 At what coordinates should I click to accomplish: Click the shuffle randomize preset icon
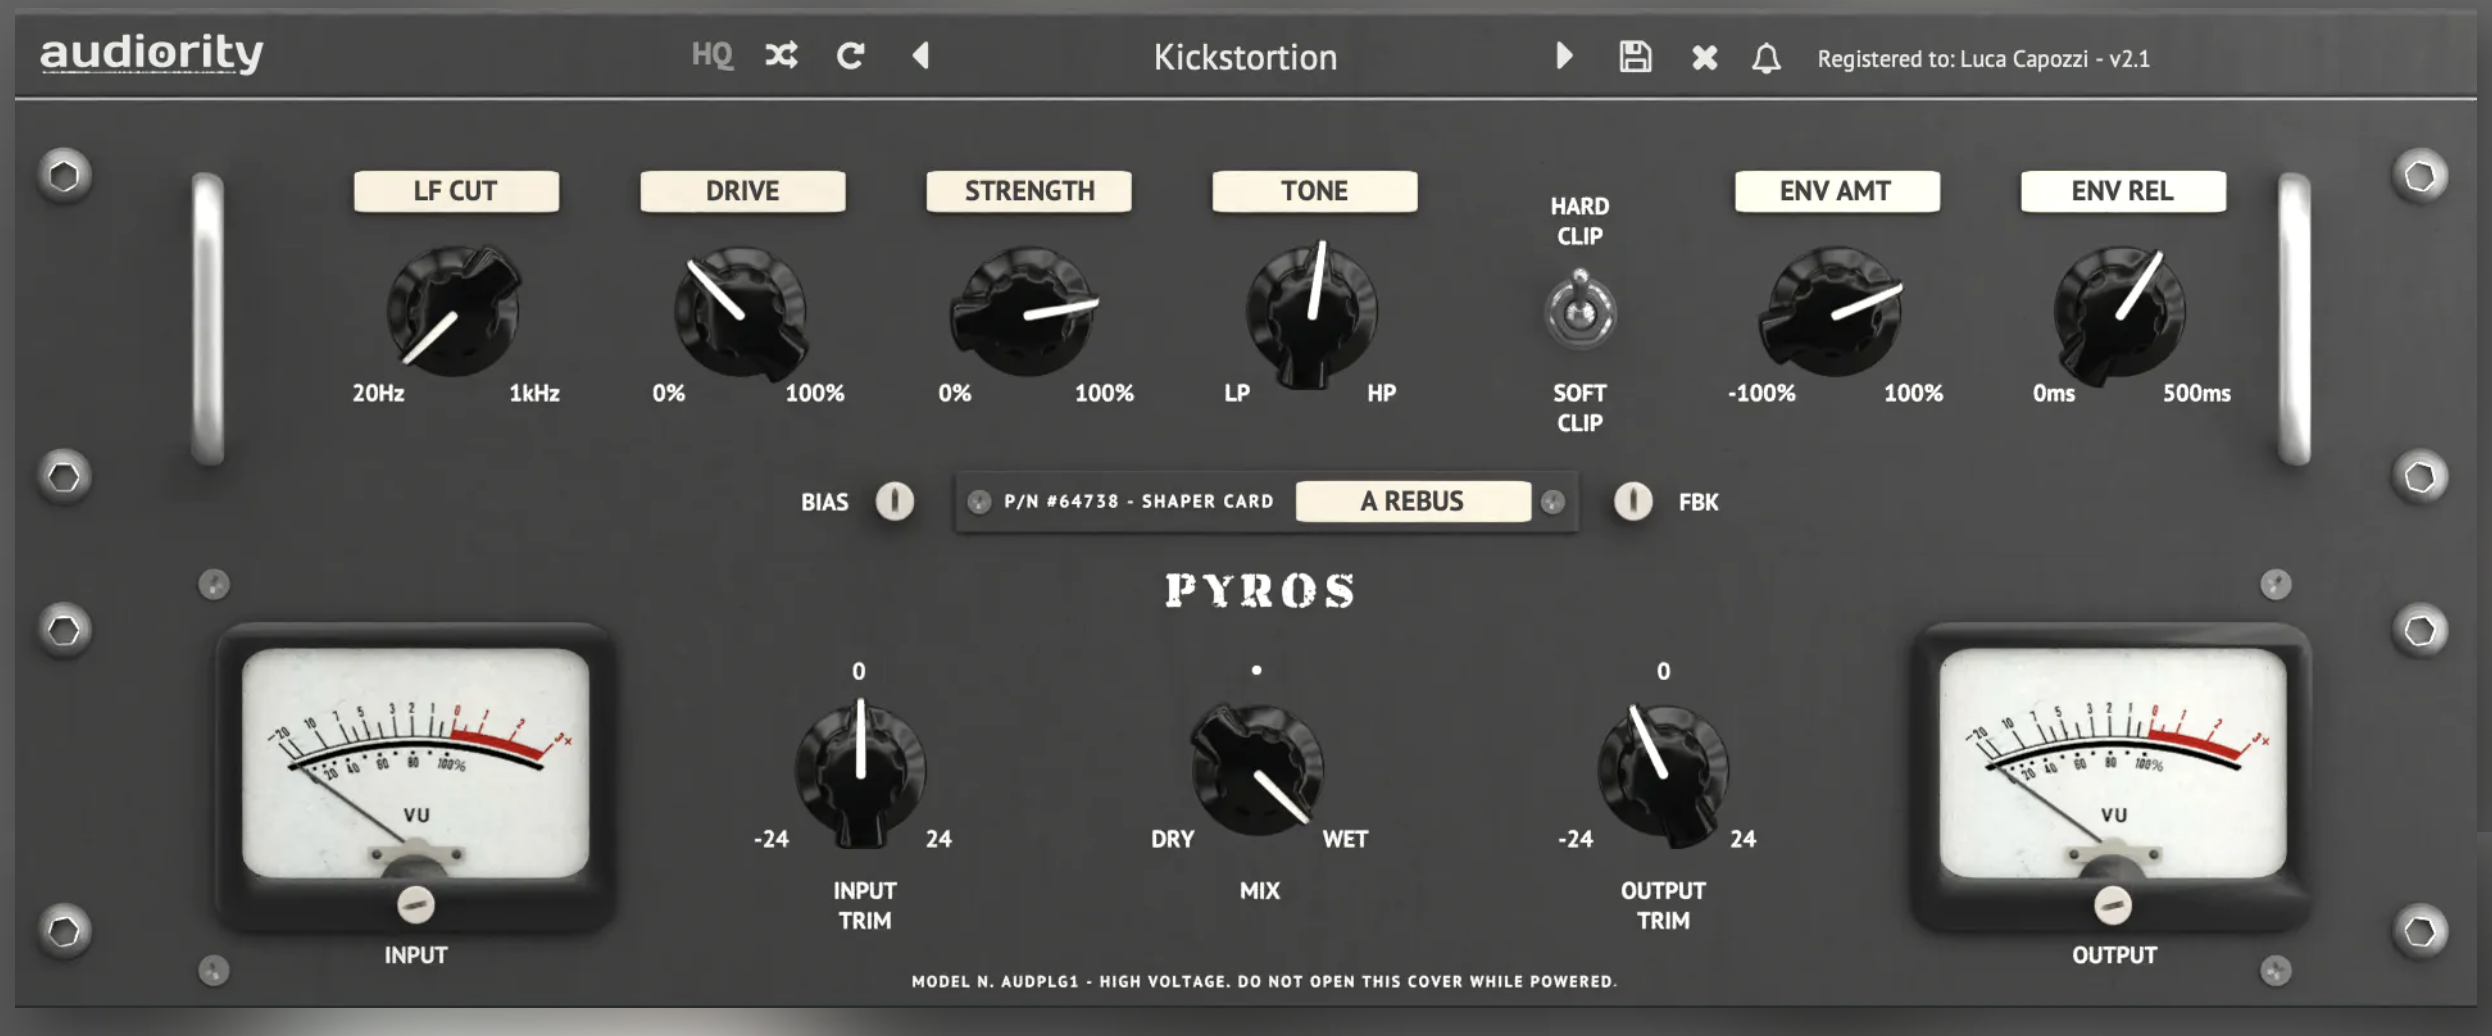click(x=781, y=55)
